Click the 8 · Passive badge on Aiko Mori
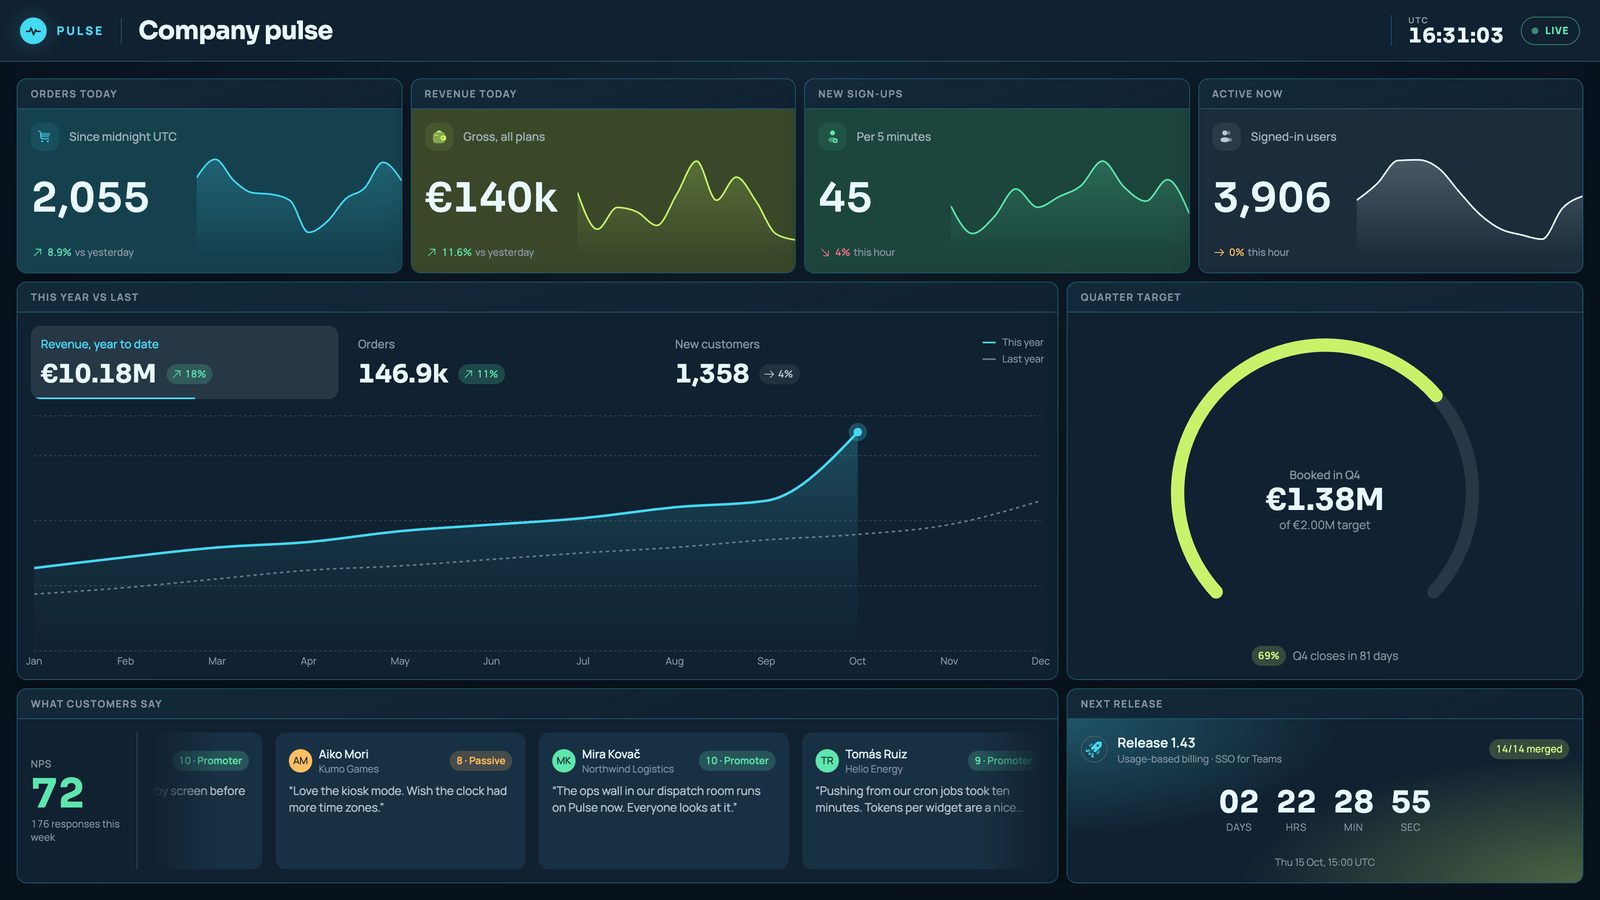The height and width of the screenshot is (900, 1600). click(x=481, y=761)
